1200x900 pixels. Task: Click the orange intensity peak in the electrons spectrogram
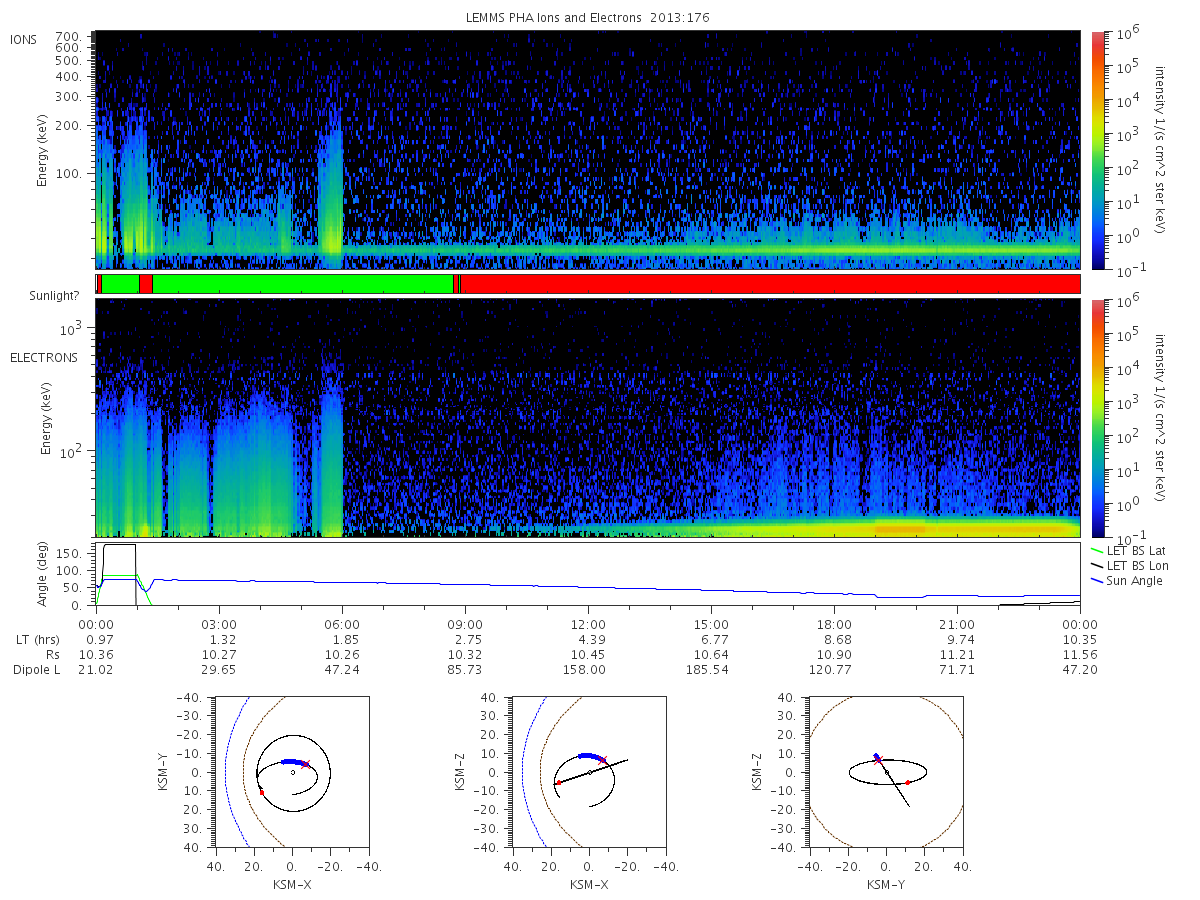coord(900,526)
